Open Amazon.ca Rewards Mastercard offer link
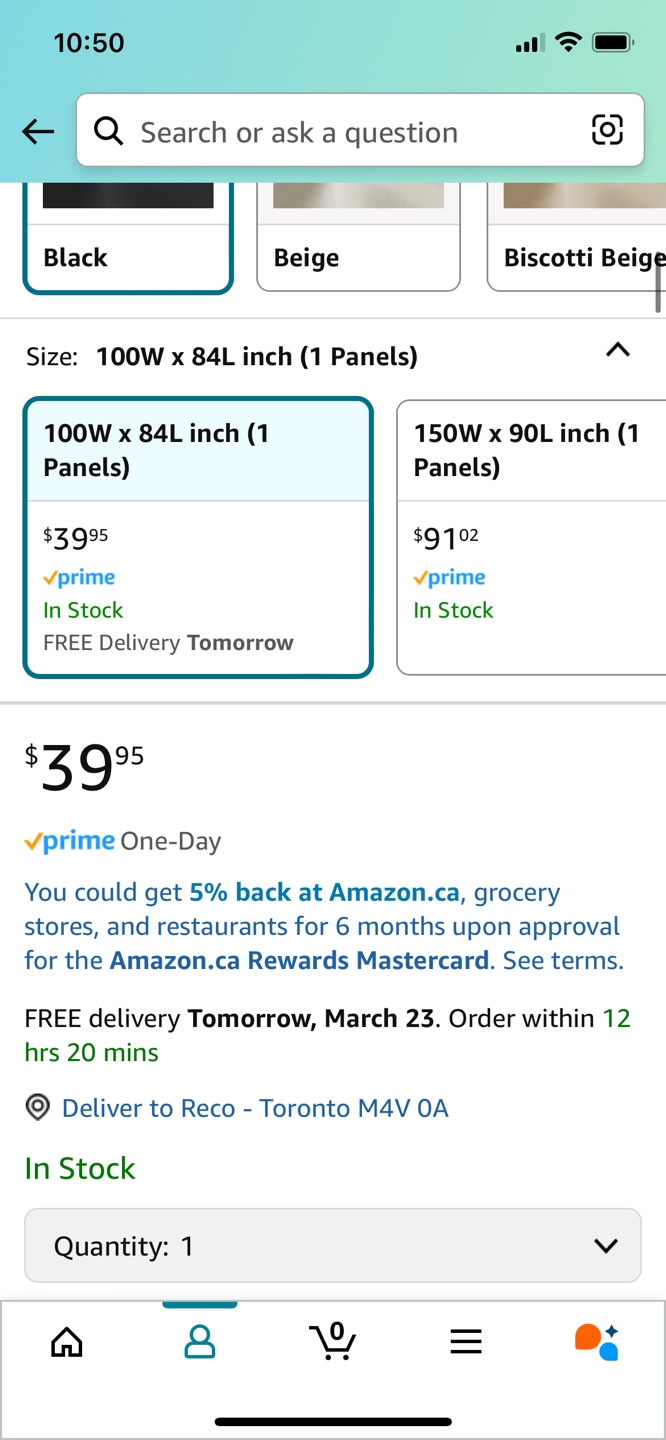 click(300, 960)
